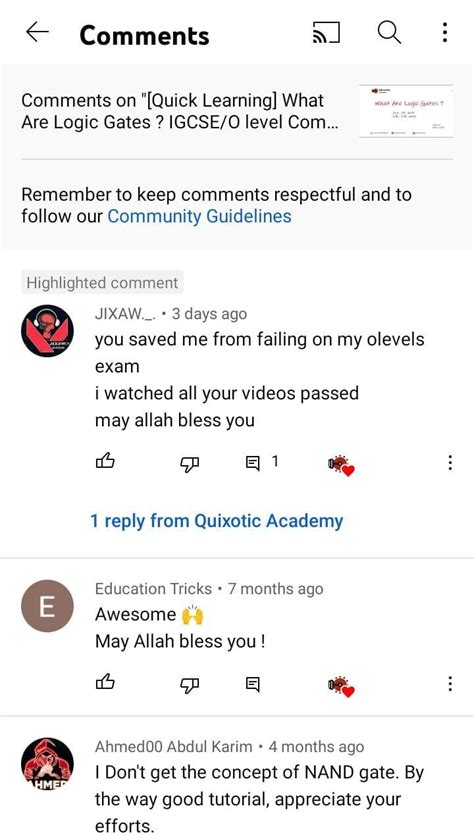The image size is (474, 835).
Task: Tap the creator heart on the Education Tricks comment
Action: coord(341,686)
